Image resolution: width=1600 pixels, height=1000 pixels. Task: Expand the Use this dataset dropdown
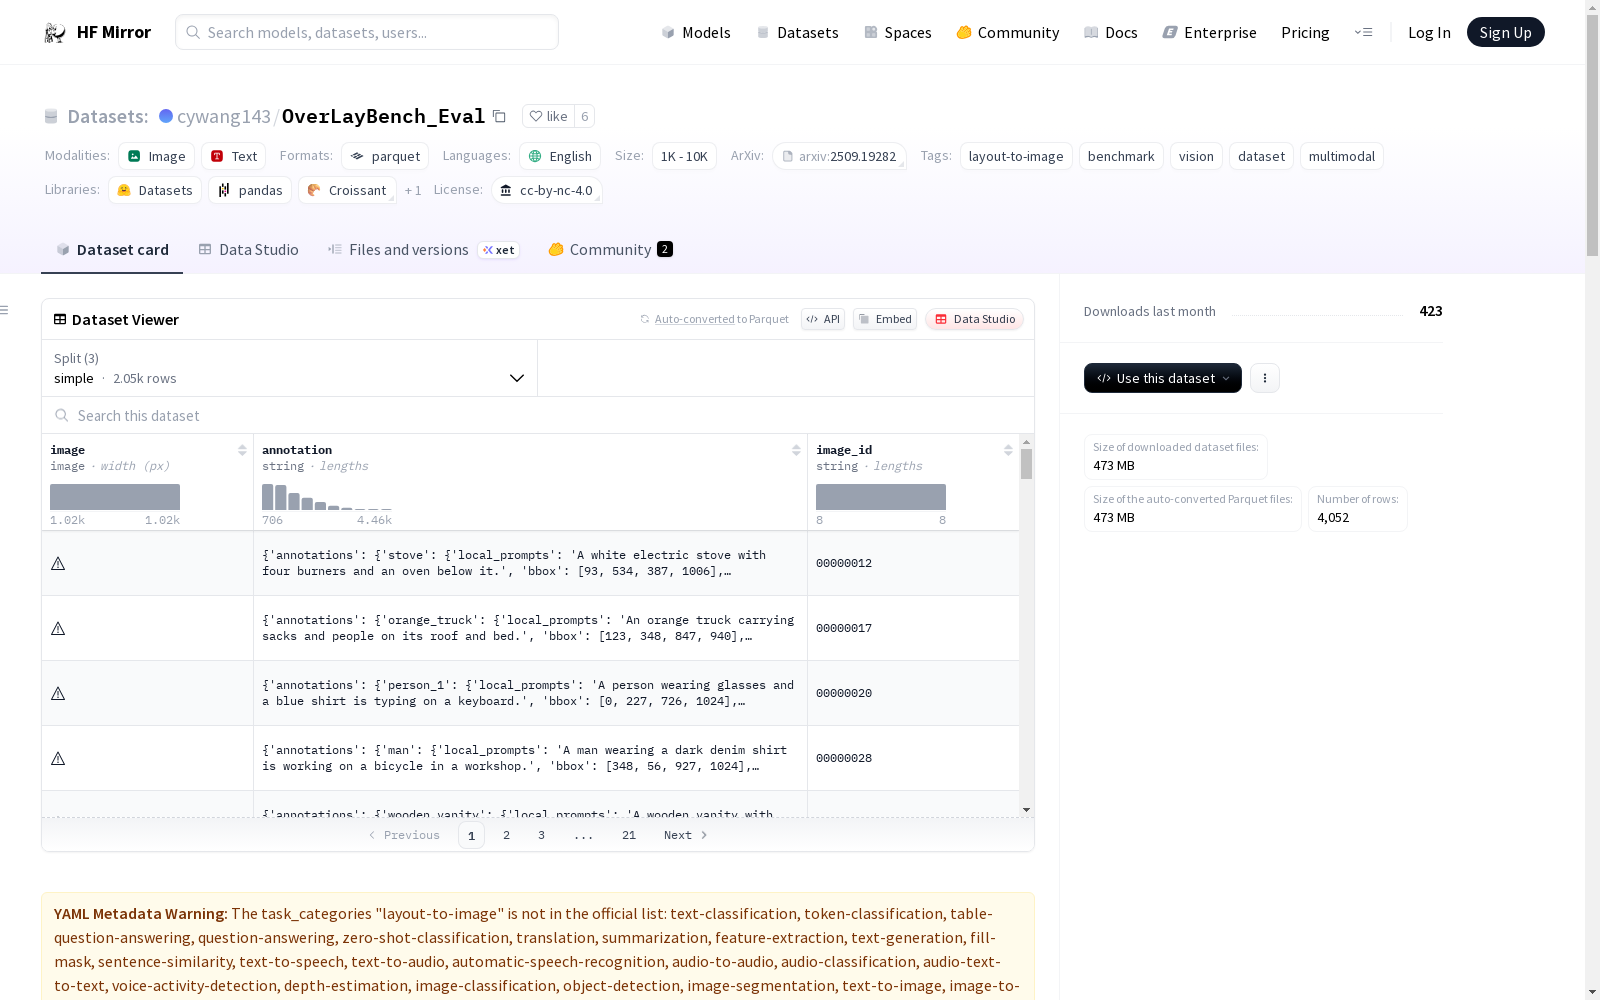pos(1163,378)
